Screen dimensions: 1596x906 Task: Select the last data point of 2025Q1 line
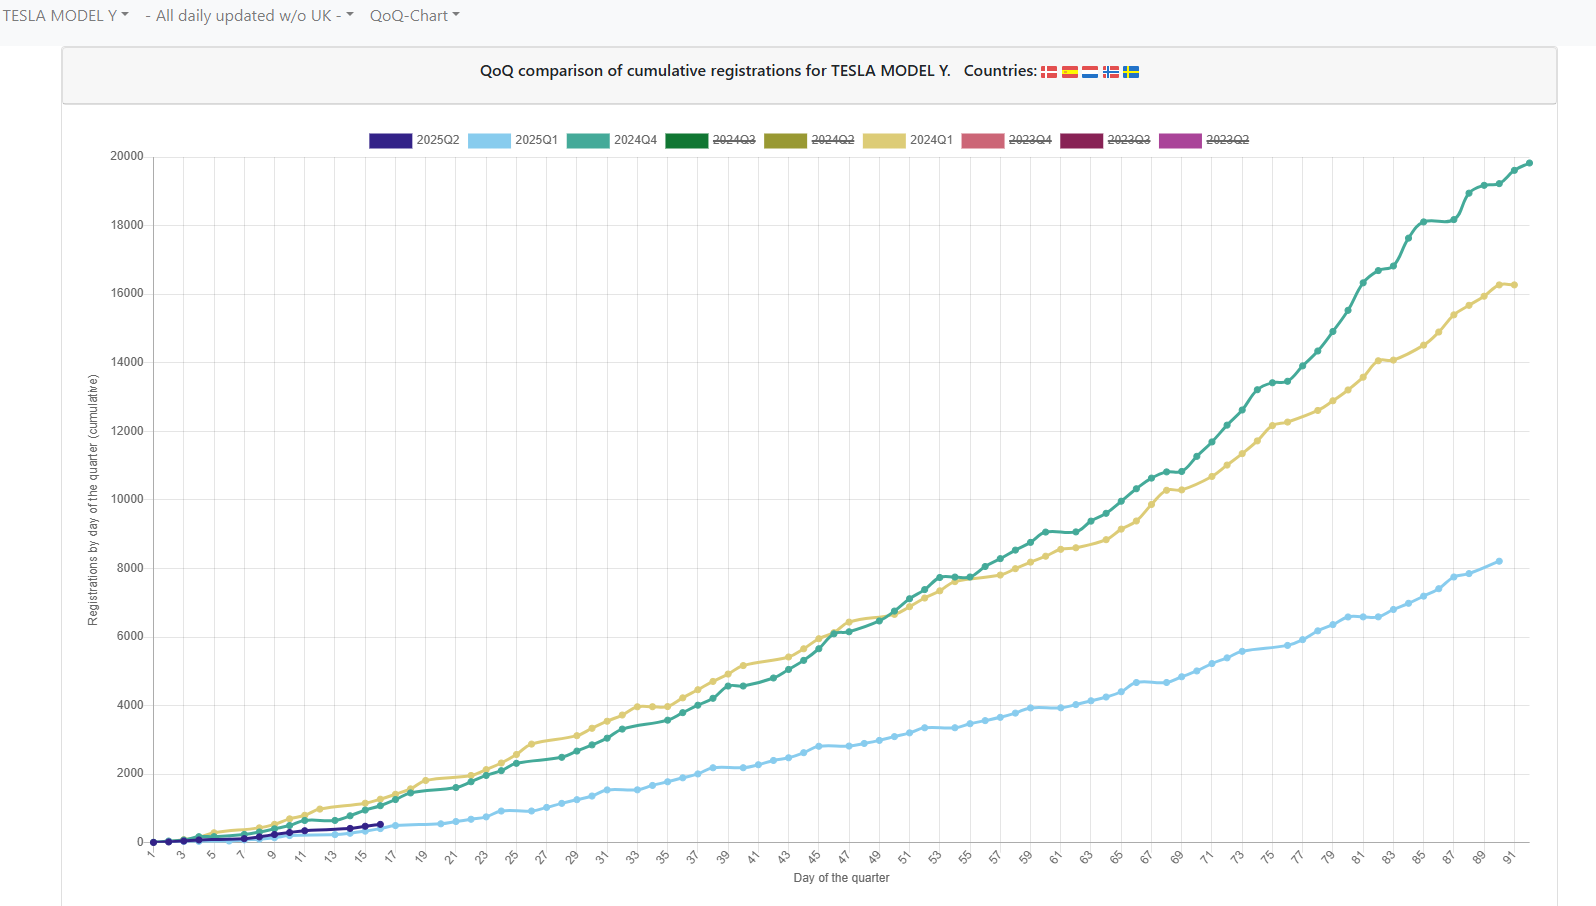(1499, 561)
